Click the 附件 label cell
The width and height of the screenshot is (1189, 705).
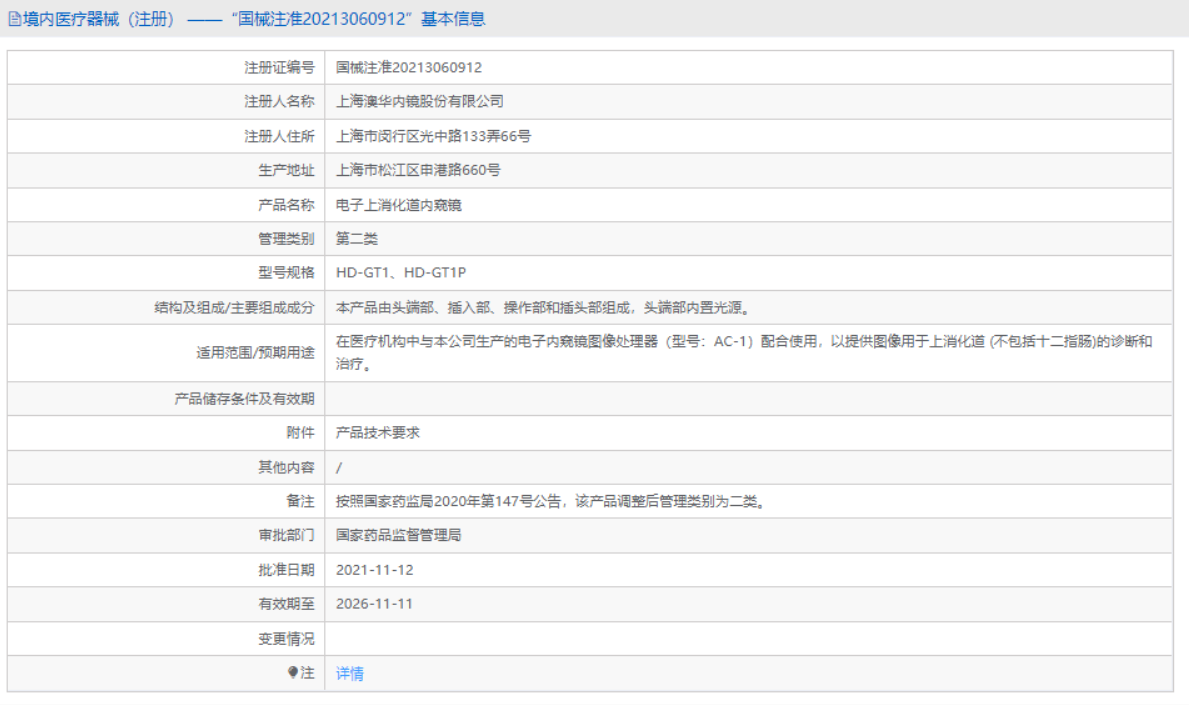(166, 433)
